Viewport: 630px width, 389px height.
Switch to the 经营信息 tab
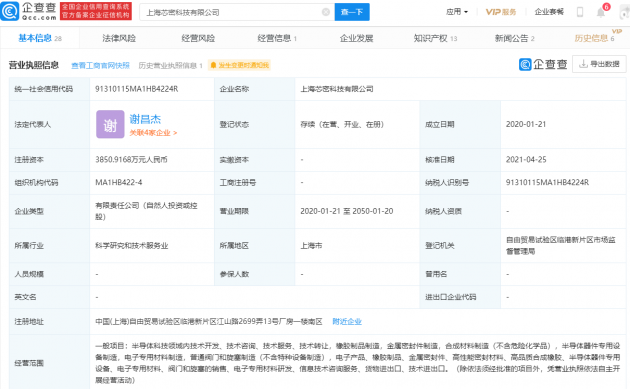(277, 38)
